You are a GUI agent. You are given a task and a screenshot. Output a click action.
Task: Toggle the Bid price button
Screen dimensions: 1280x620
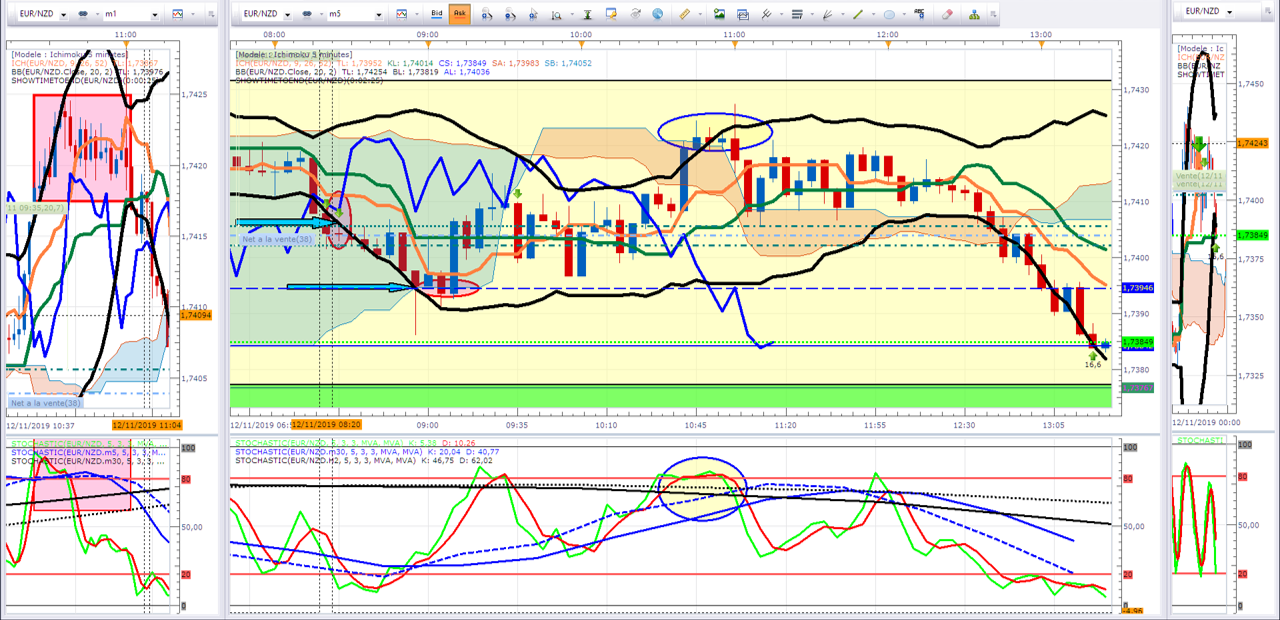(436, 14)
